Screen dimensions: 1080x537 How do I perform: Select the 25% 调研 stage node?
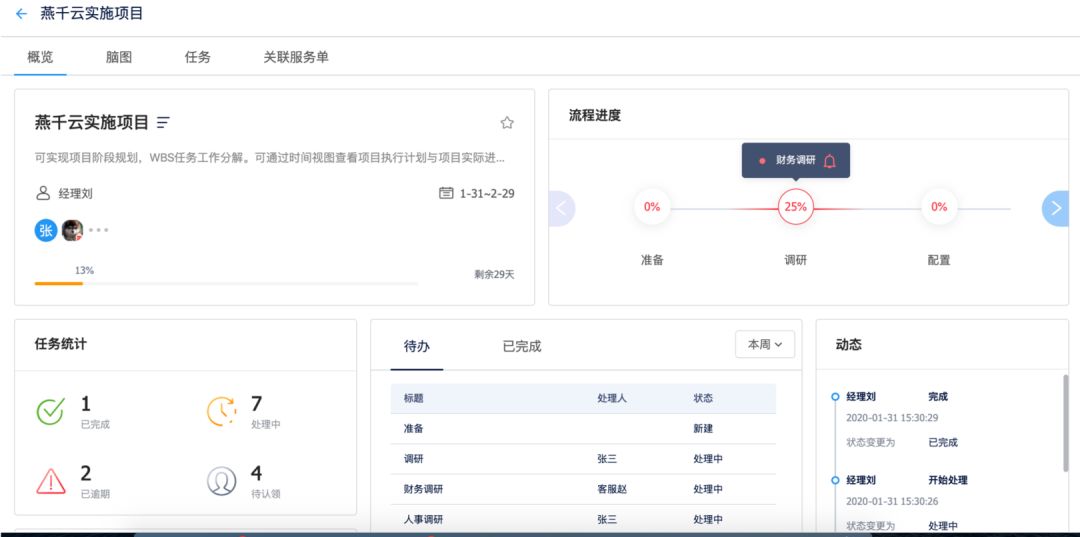[x=795, y=207]
